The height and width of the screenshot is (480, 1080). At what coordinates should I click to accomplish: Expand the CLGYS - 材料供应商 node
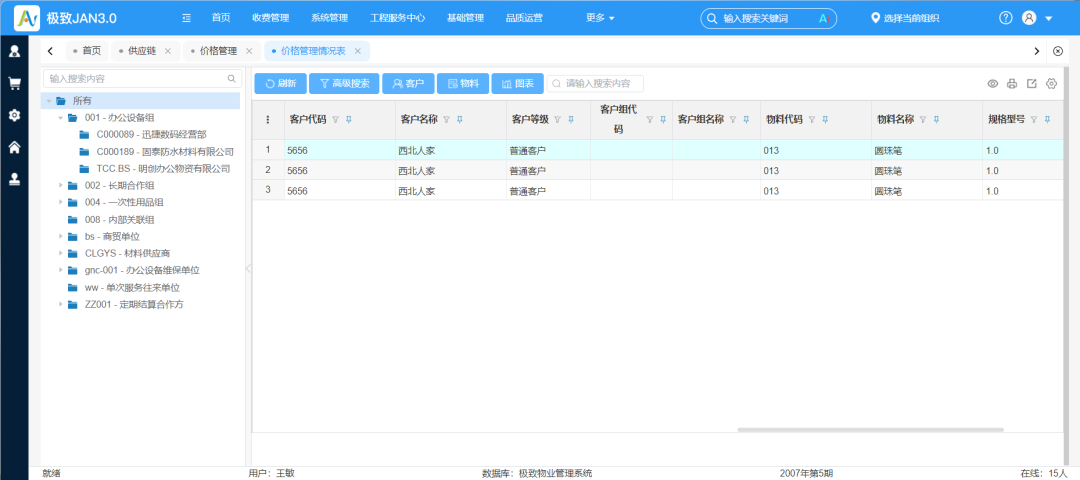click(x=61, y=253)
